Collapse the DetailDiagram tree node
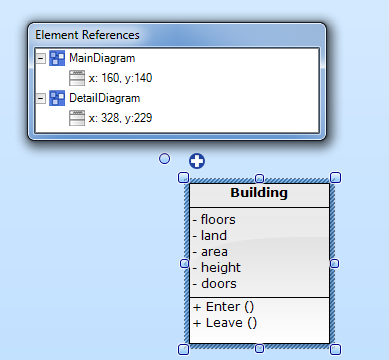Screen dimensions: 389x360 (41, 98)
